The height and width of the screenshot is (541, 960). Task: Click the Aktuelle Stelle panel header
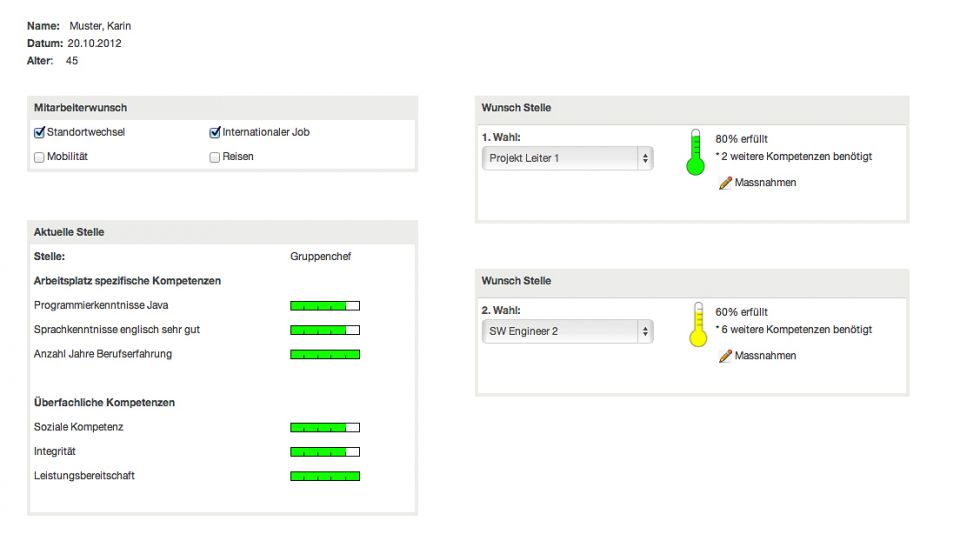click(222, 232)
